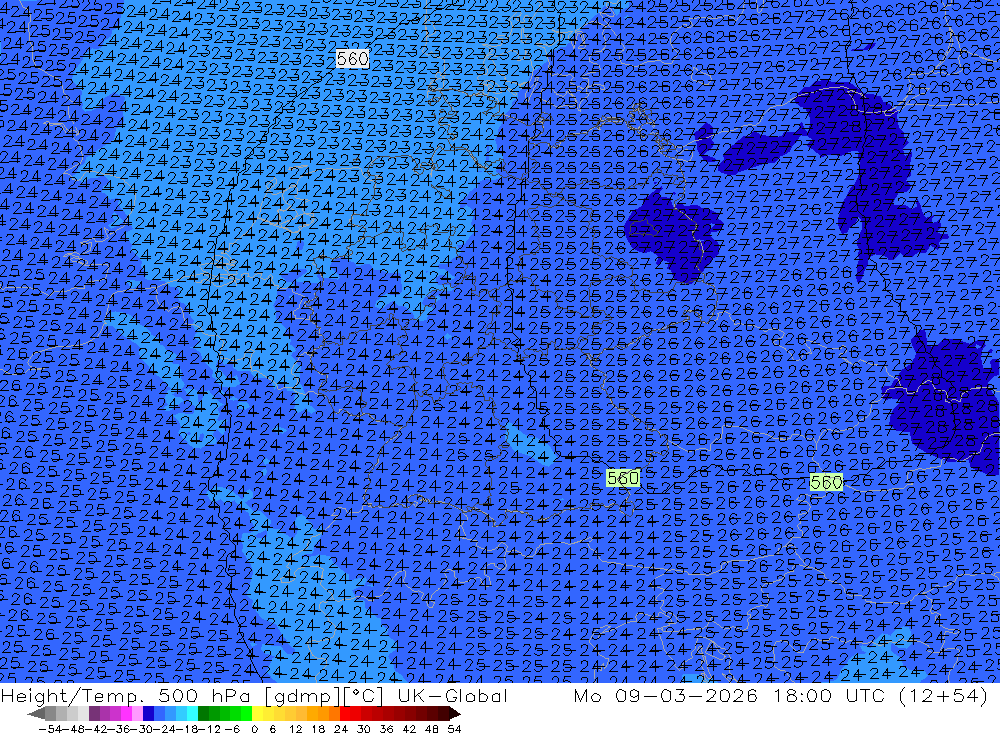The image size is (1000, 733).
Task: Click the '[gdmp]' unit text in the title
Action: 303,696
